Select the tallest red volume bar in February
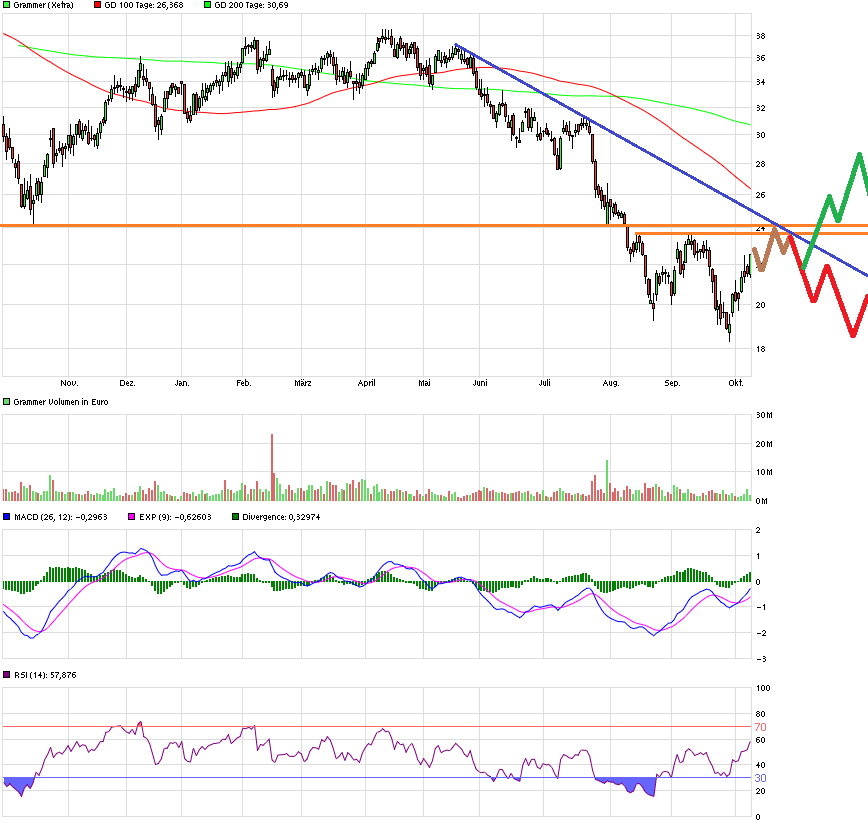Image resolution: width=868 pixels, height=827 pixels. [271, 465]
